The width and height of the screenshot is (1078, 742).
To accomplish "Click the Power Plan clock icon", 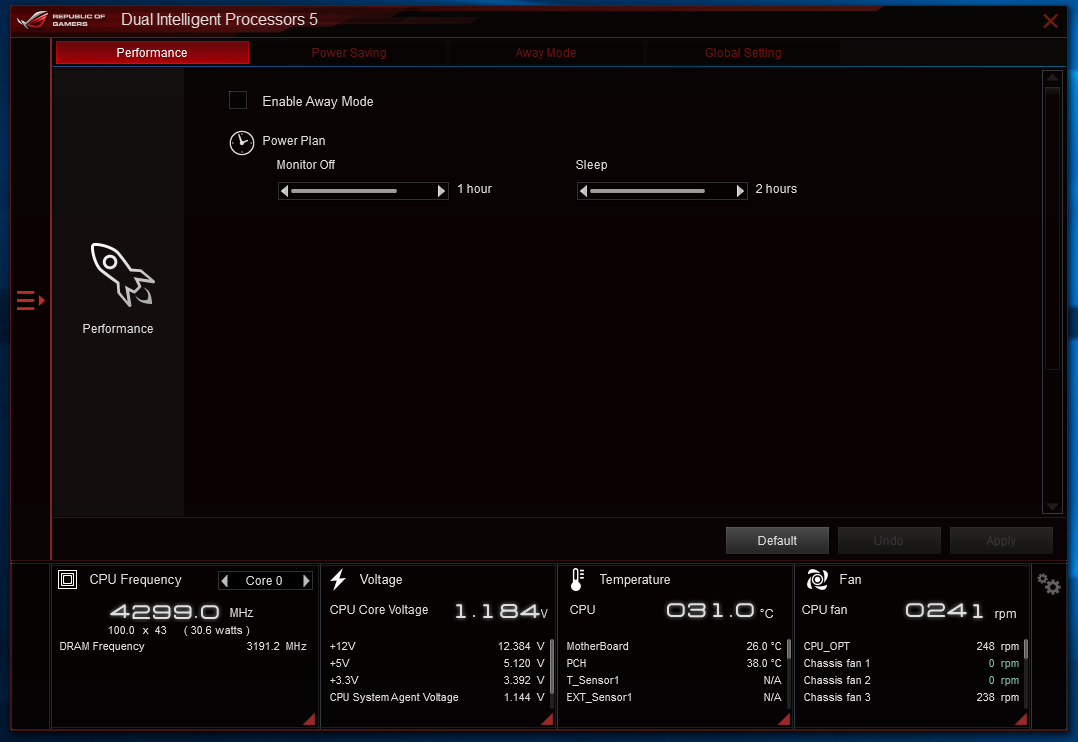I will pos(241,143).
